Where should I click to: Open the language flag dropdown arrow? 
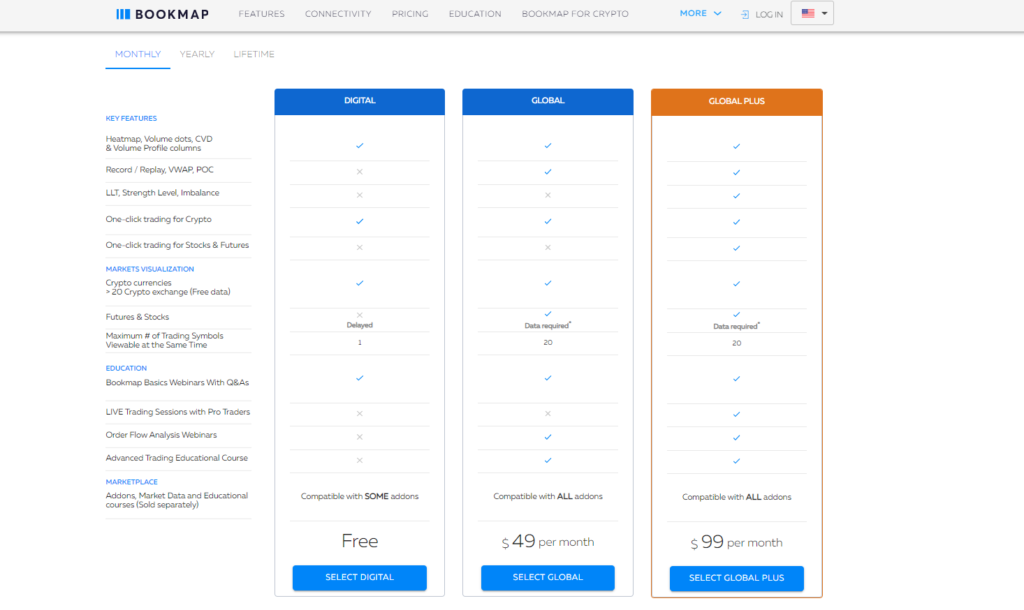[x=824, y=14]
